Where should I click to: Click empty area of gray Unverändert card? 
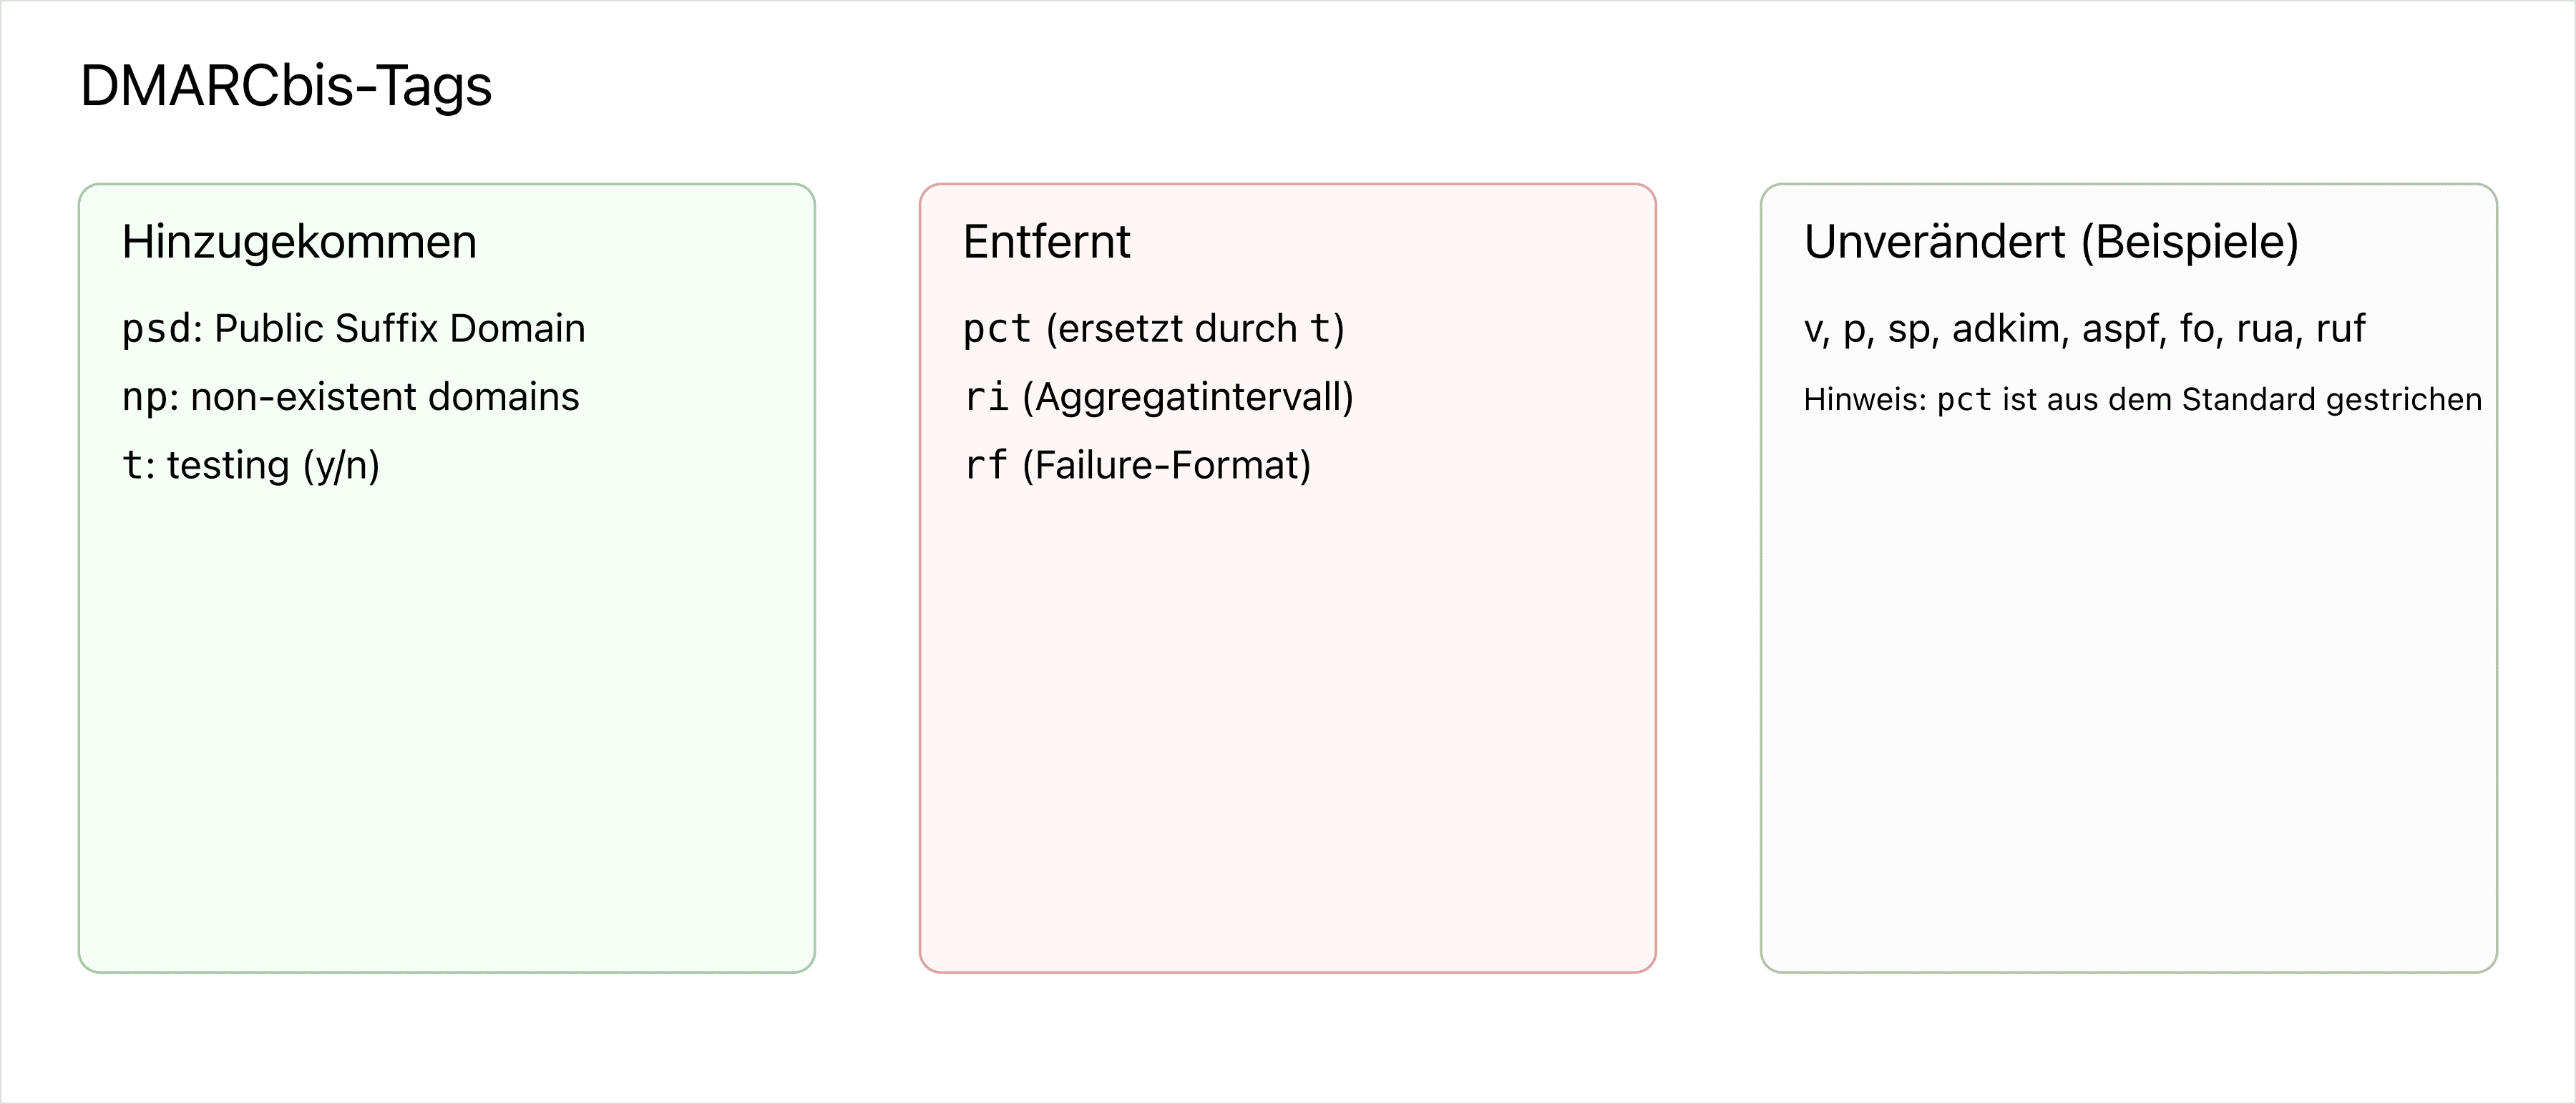coord(2128,720)
